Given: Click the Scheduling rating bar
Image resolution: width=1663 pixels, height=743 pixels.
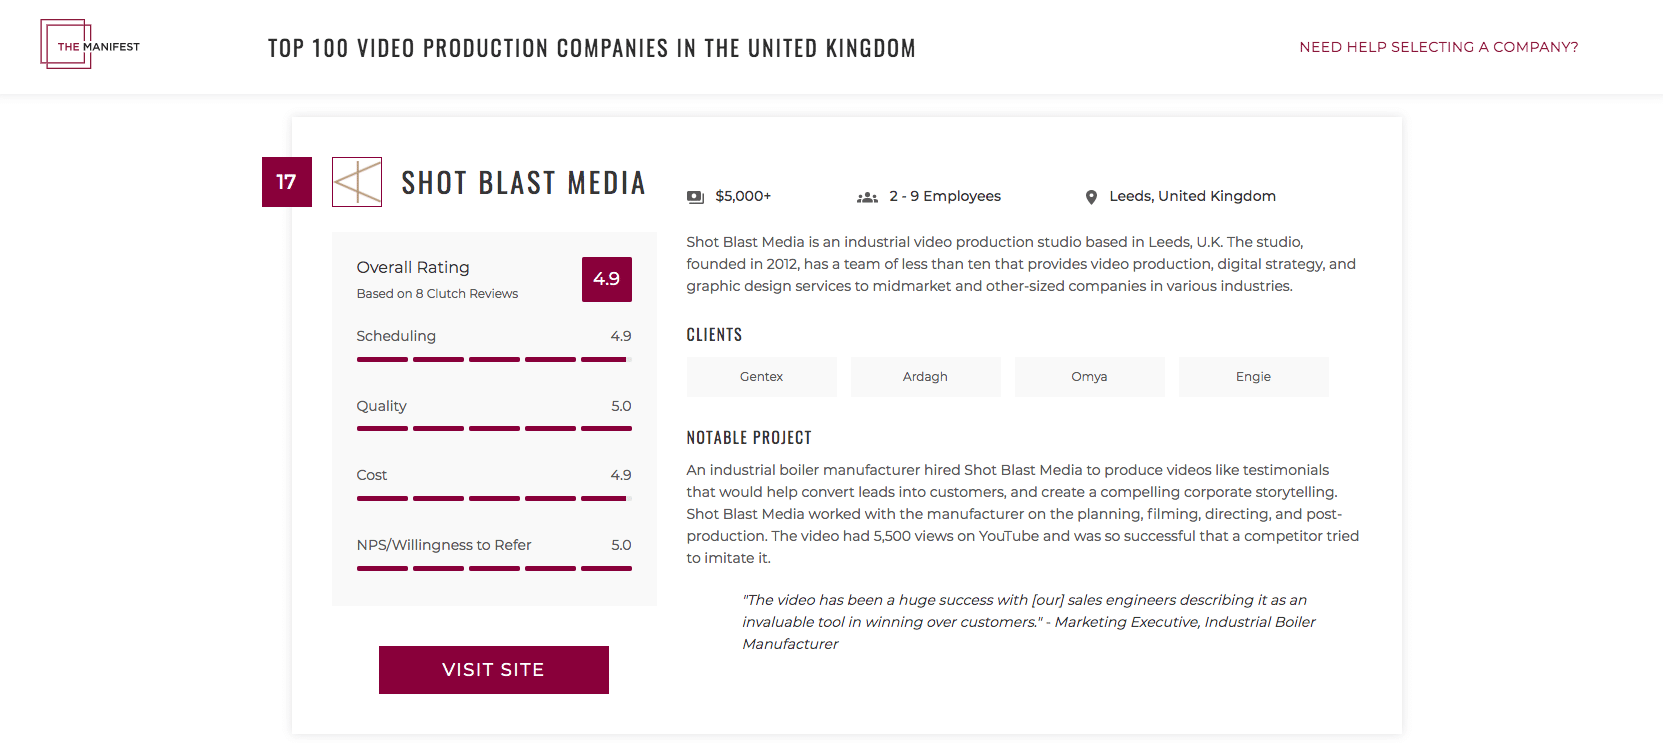Looking at the screenshot, I should pyautogui.click(x=494, y=359).
